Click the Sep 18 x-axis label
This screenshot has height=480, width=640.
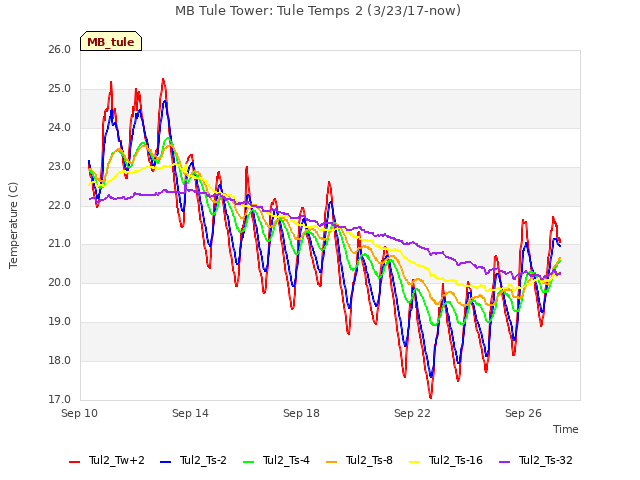point(301,413)
